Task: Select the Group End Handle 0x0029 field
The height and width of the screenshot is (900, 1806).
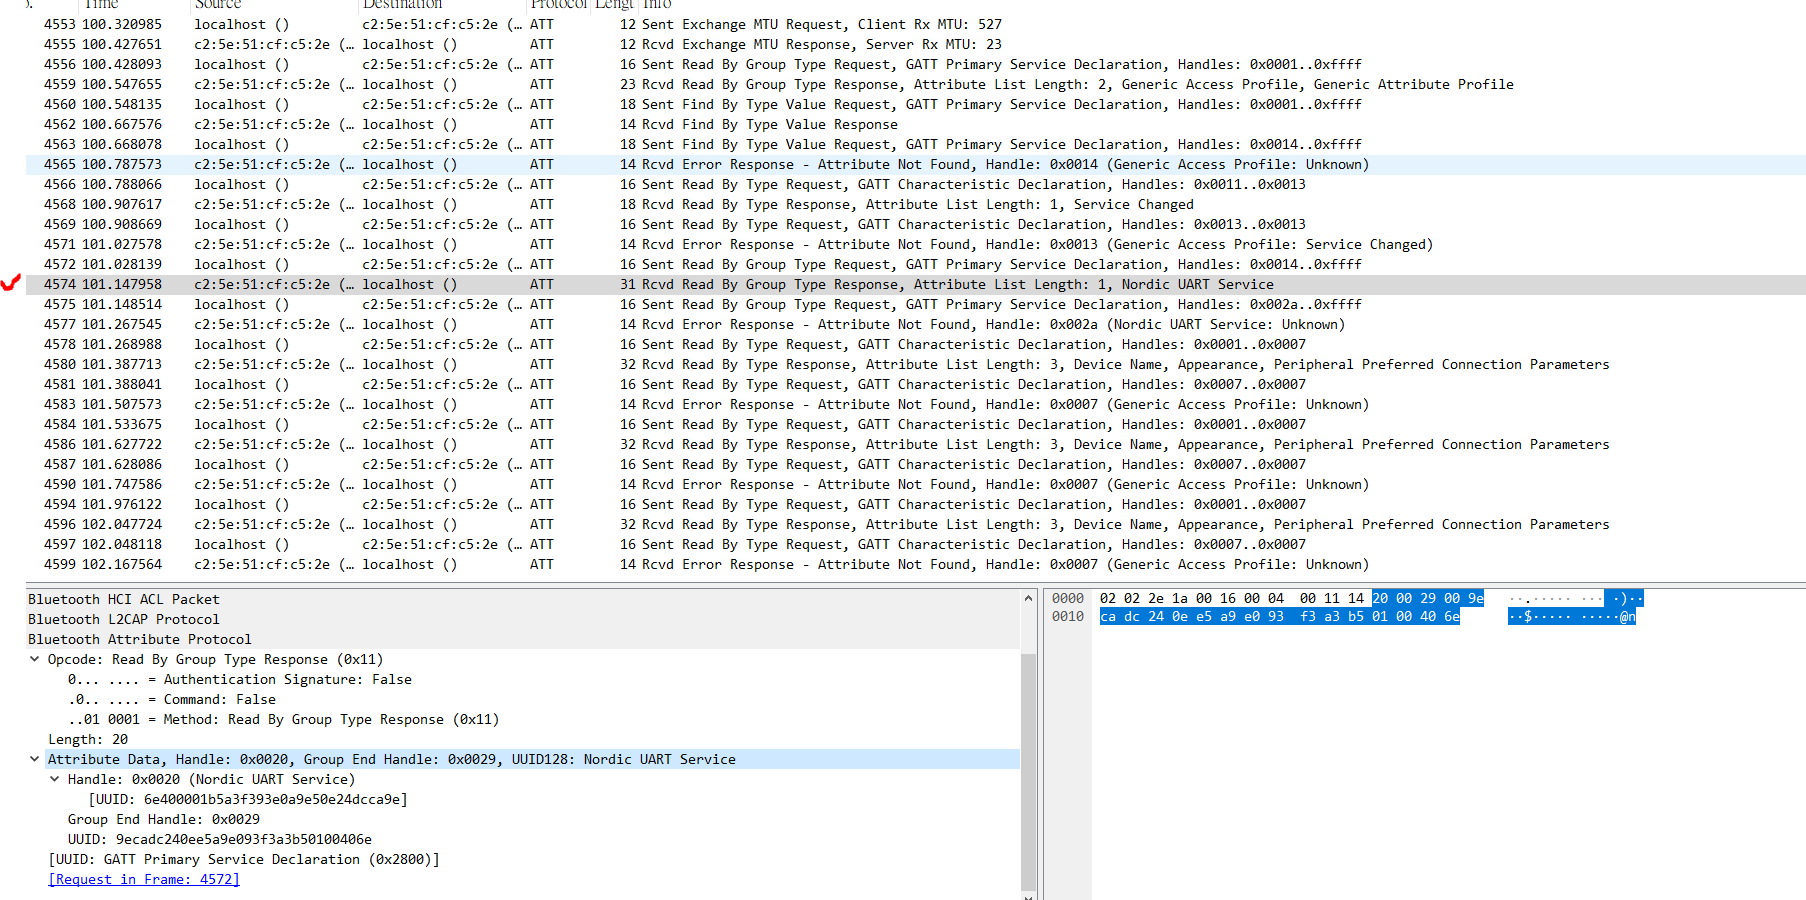Action: tap(165, 819)
